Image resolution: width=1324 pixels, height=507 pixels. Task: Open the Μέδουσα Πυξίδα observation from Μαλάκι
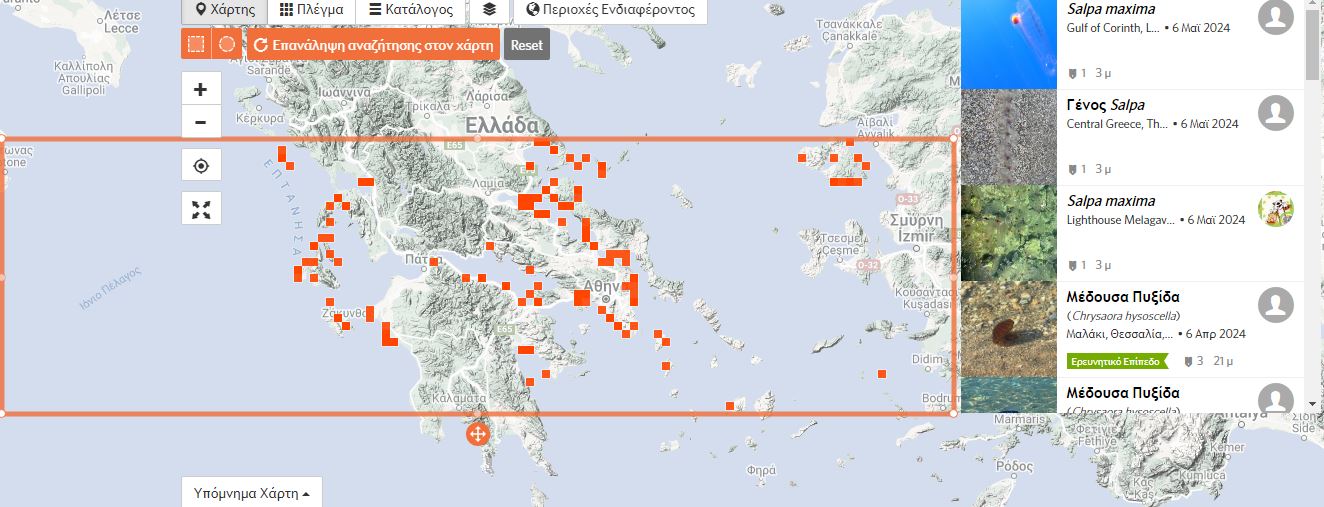pyautogui.click(x=1123, y=297)
